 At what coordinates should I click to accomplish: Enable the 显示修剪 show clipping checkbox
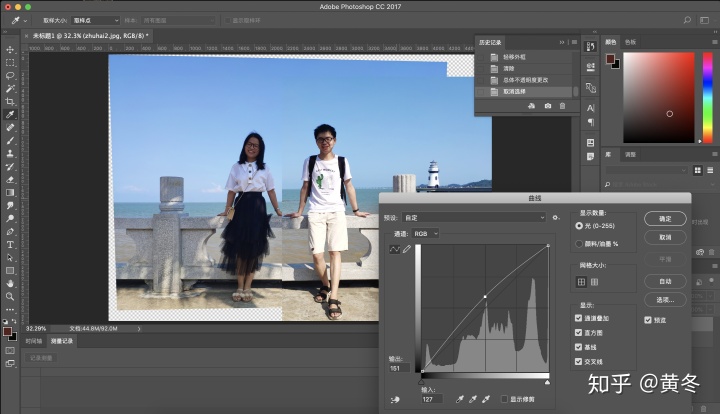(504, 399)
